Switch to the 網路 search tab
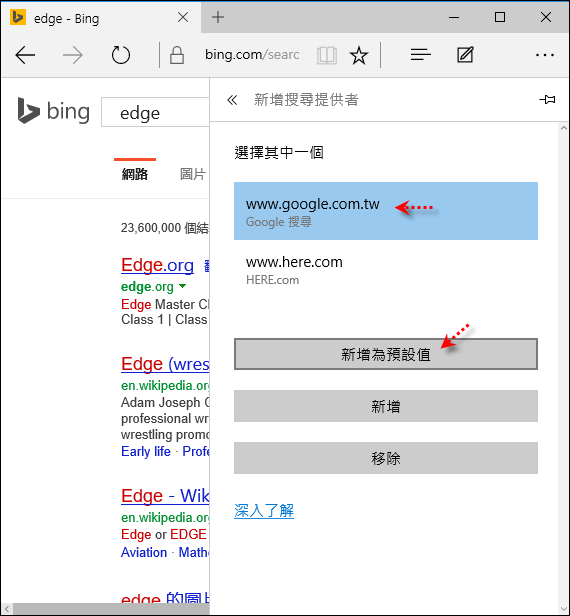 tap(135, 174)
